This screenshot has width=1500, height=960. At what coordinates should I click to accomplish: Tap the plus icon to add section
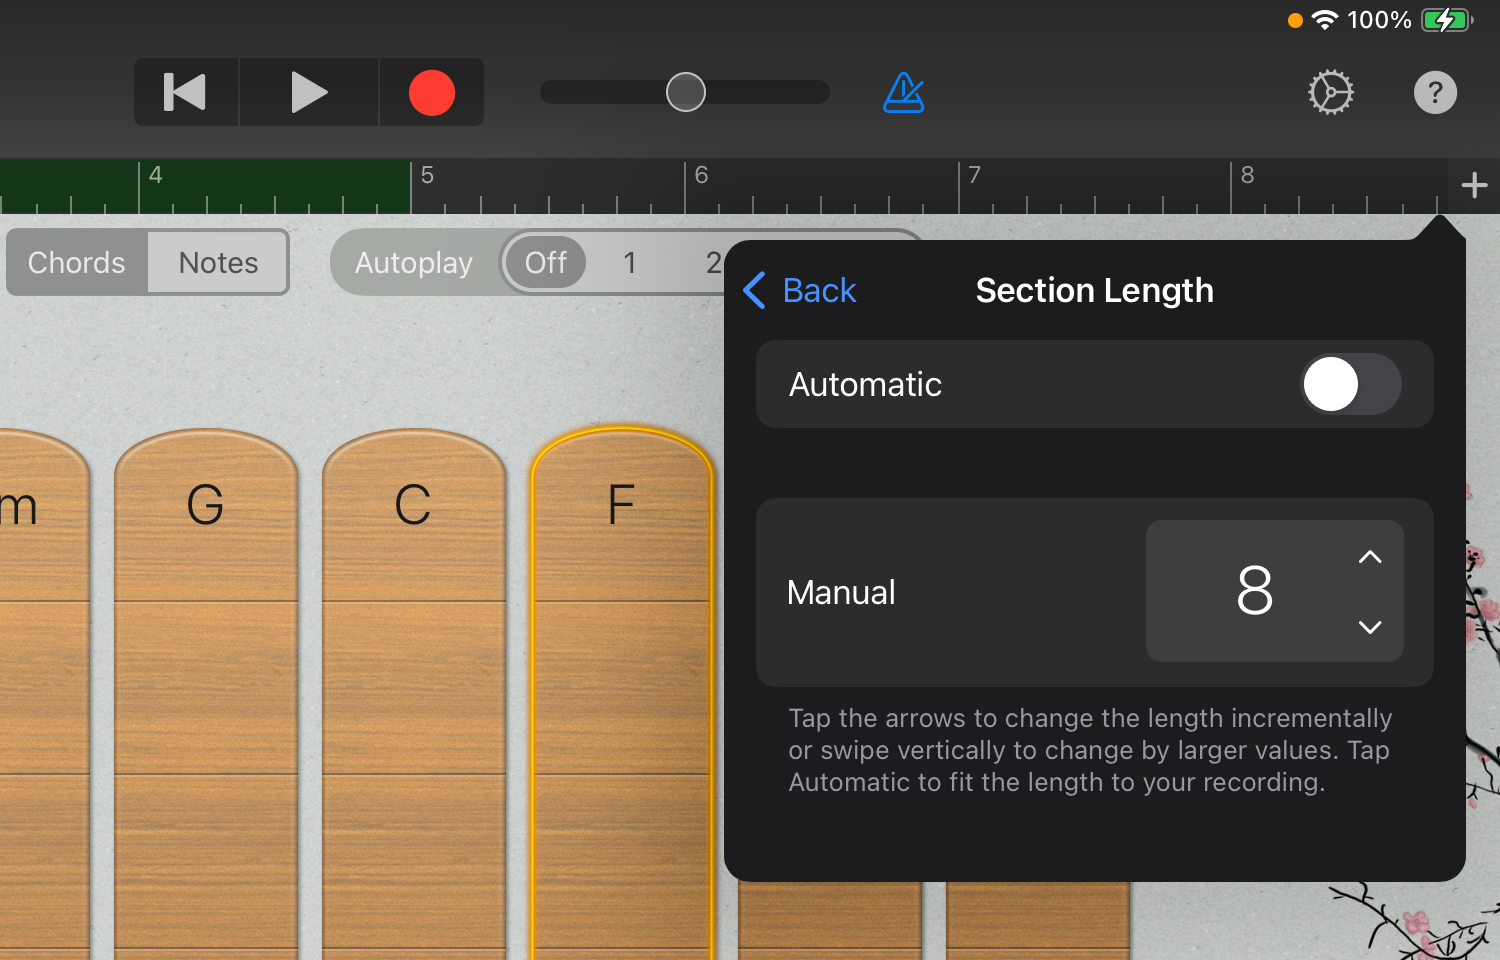(x=1474, y=185)
